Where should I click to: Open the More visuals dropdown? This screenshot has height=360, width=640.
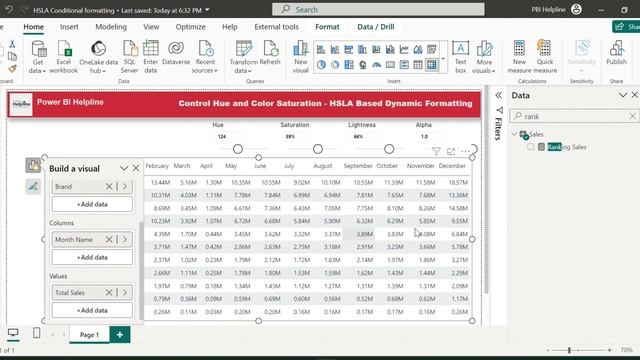pyautogui.click(x=484, y=57)
